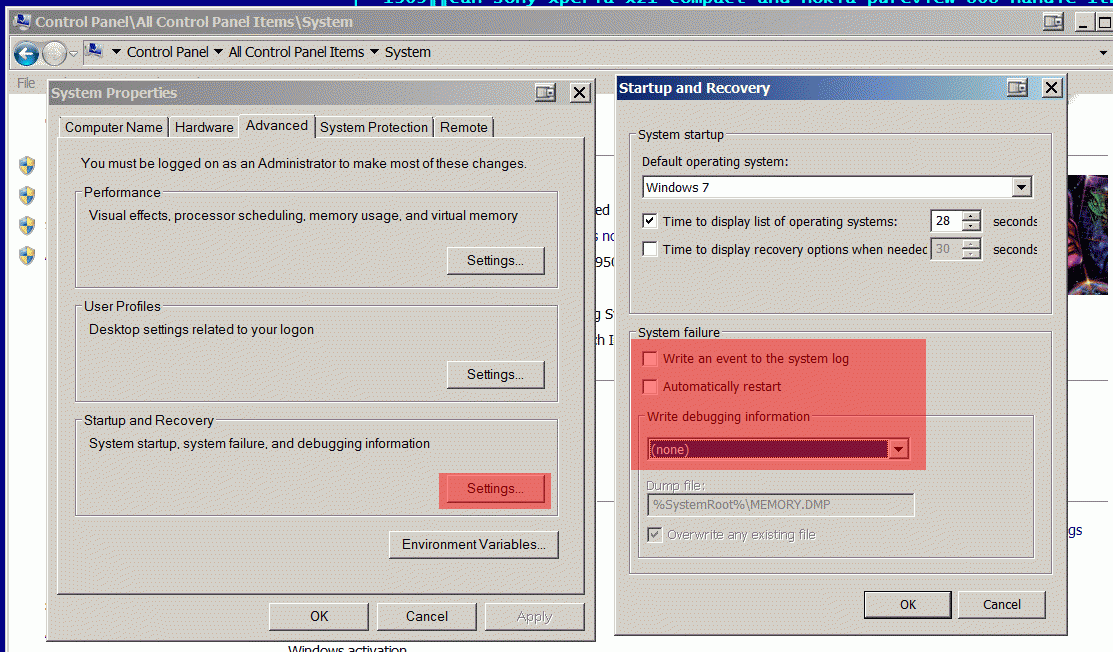Toggle Time to display list of operating systems
The image size is (1113, 652).
tap(649, 221)
